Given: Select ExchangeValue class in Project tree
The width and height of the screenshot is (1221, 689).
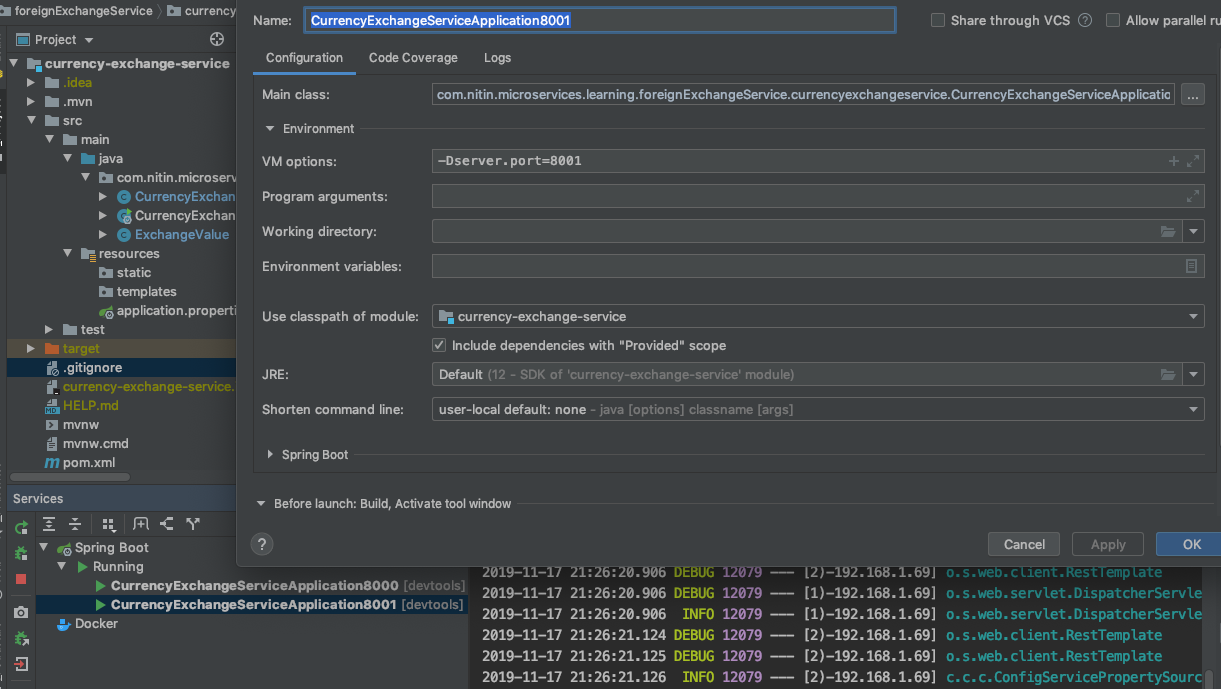Looking at the screenshot, I should coord(182,235).
